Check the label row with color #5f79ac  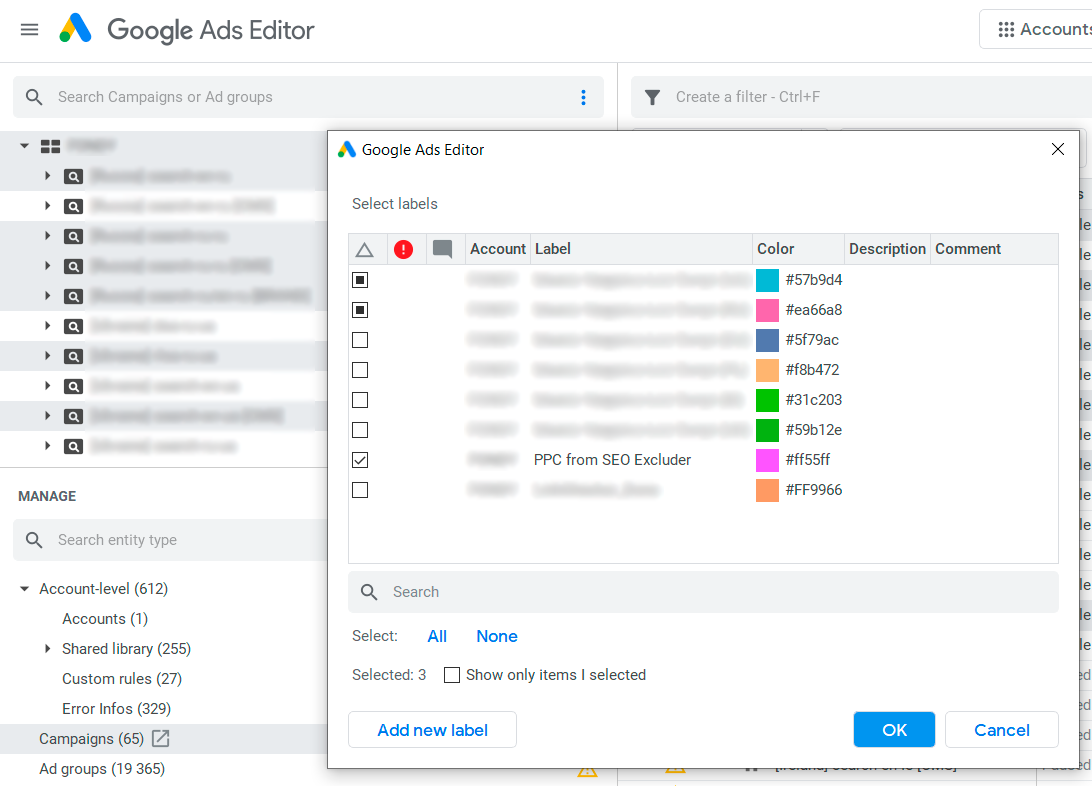360,340
